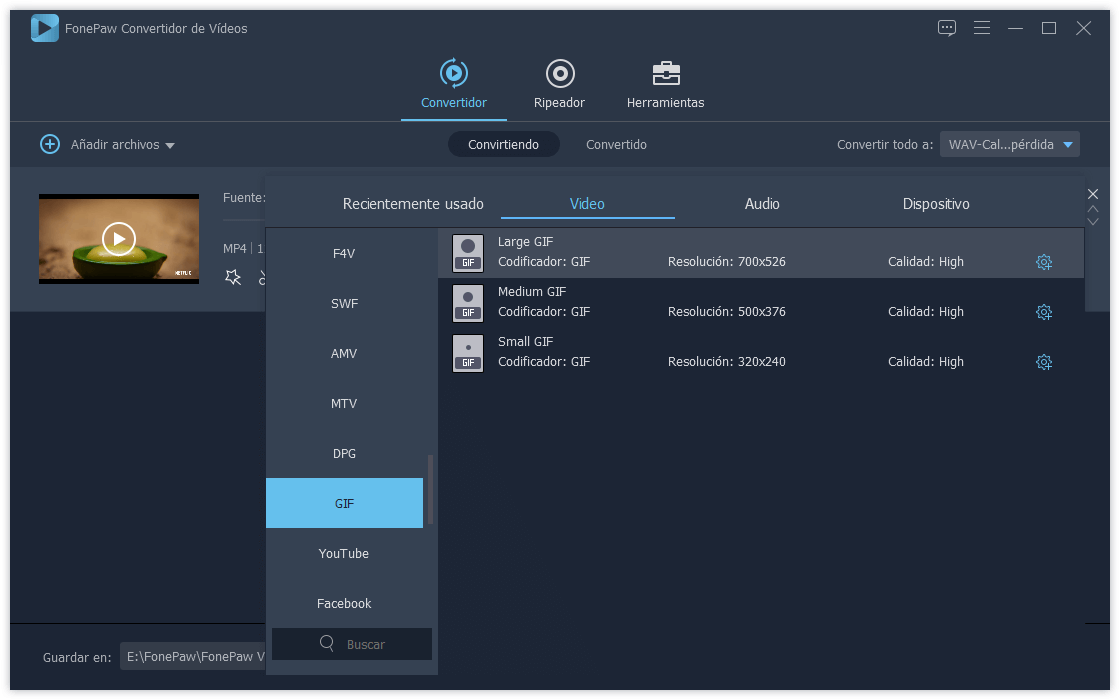The height and width of the screenshot is (700, 1120).
Task: Choose YouTube in the format list
Action: tap(344, 554)
